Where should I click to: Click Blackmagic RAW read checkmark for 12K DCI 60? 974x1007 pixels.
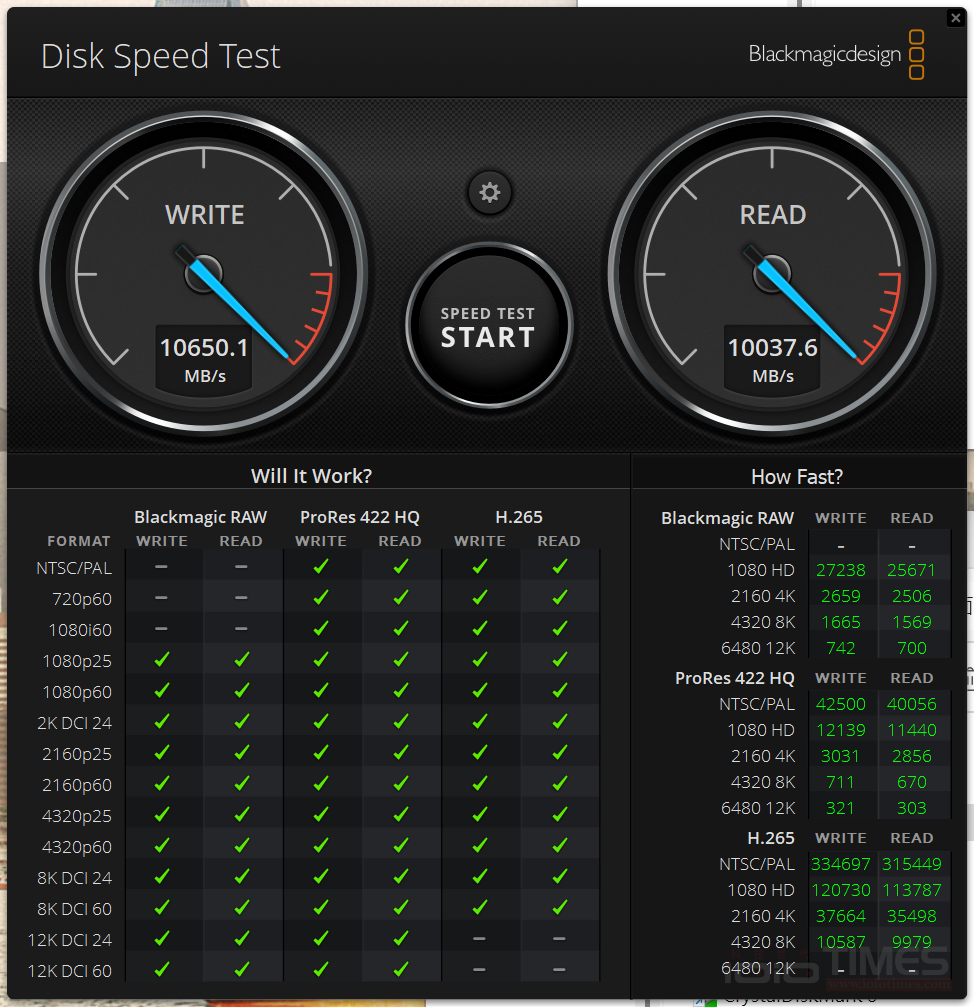pos(241,969)
